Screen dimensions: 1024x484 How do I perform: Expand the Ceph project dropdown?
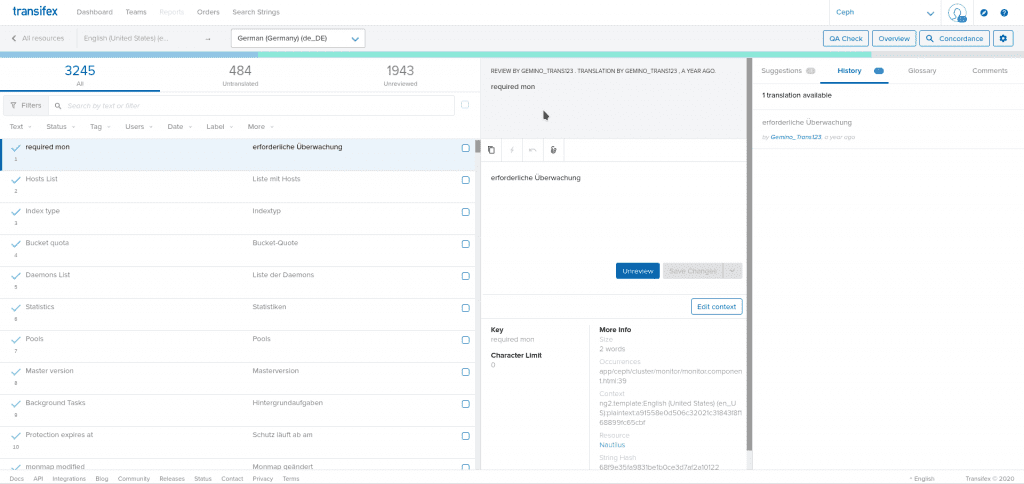click(885, 13)
